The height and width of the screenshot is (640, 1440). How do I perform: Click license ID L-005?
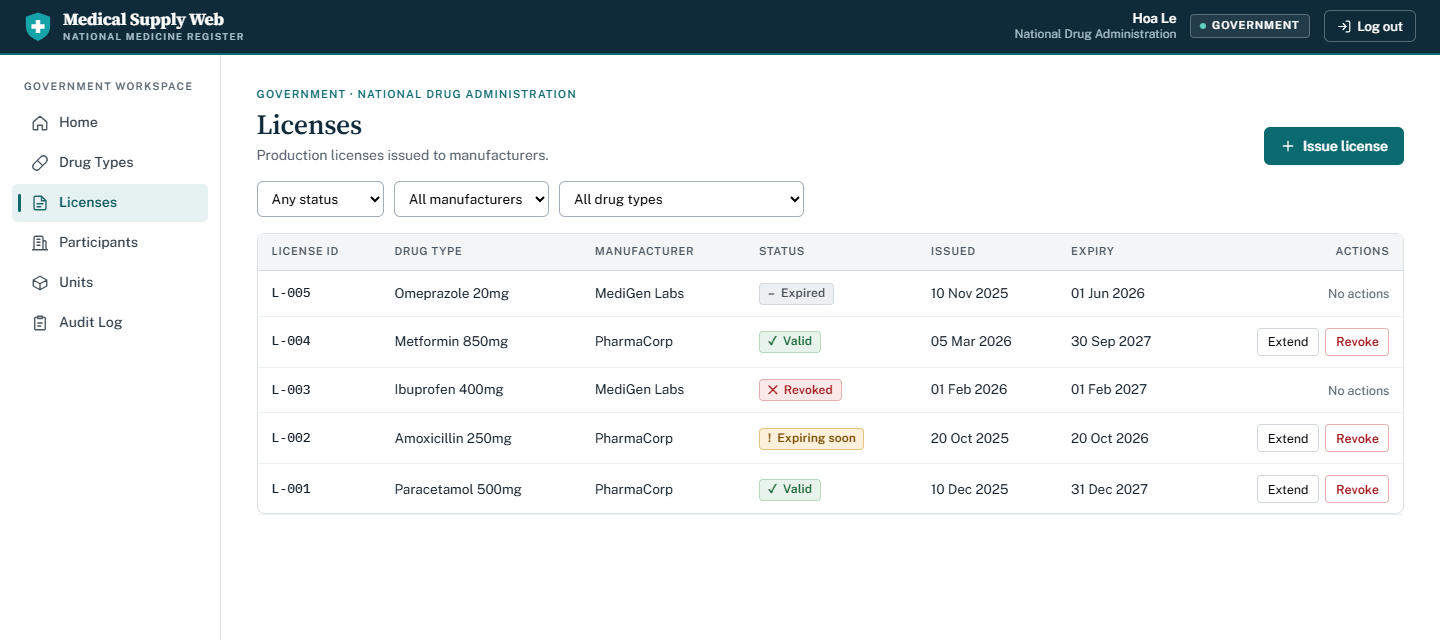pos(291,294)
